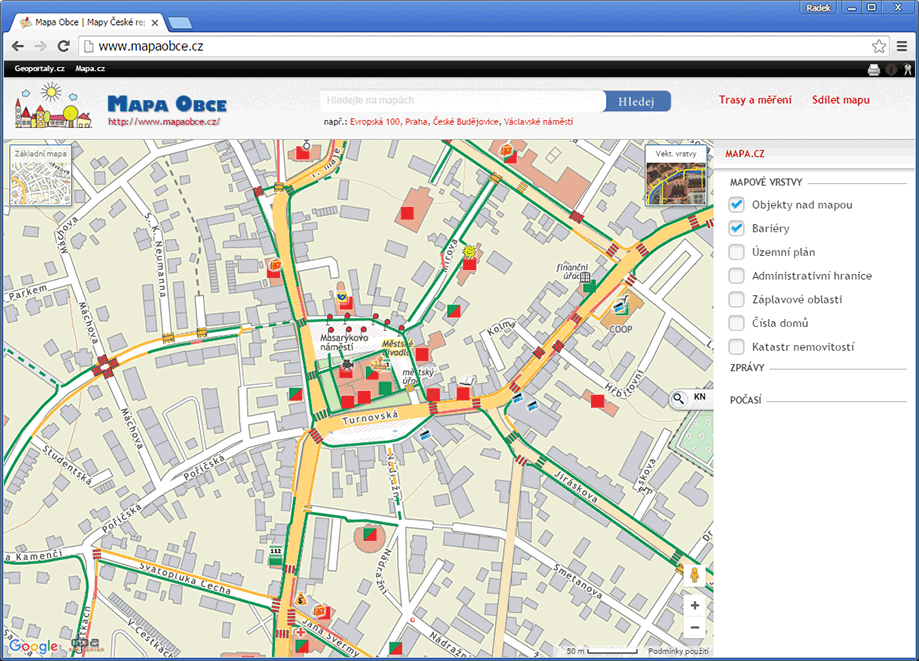The width and height of the screenshot is (919, 661).
Task: Click the Evropská 100 example link
Action: click(x=375, y=122)
